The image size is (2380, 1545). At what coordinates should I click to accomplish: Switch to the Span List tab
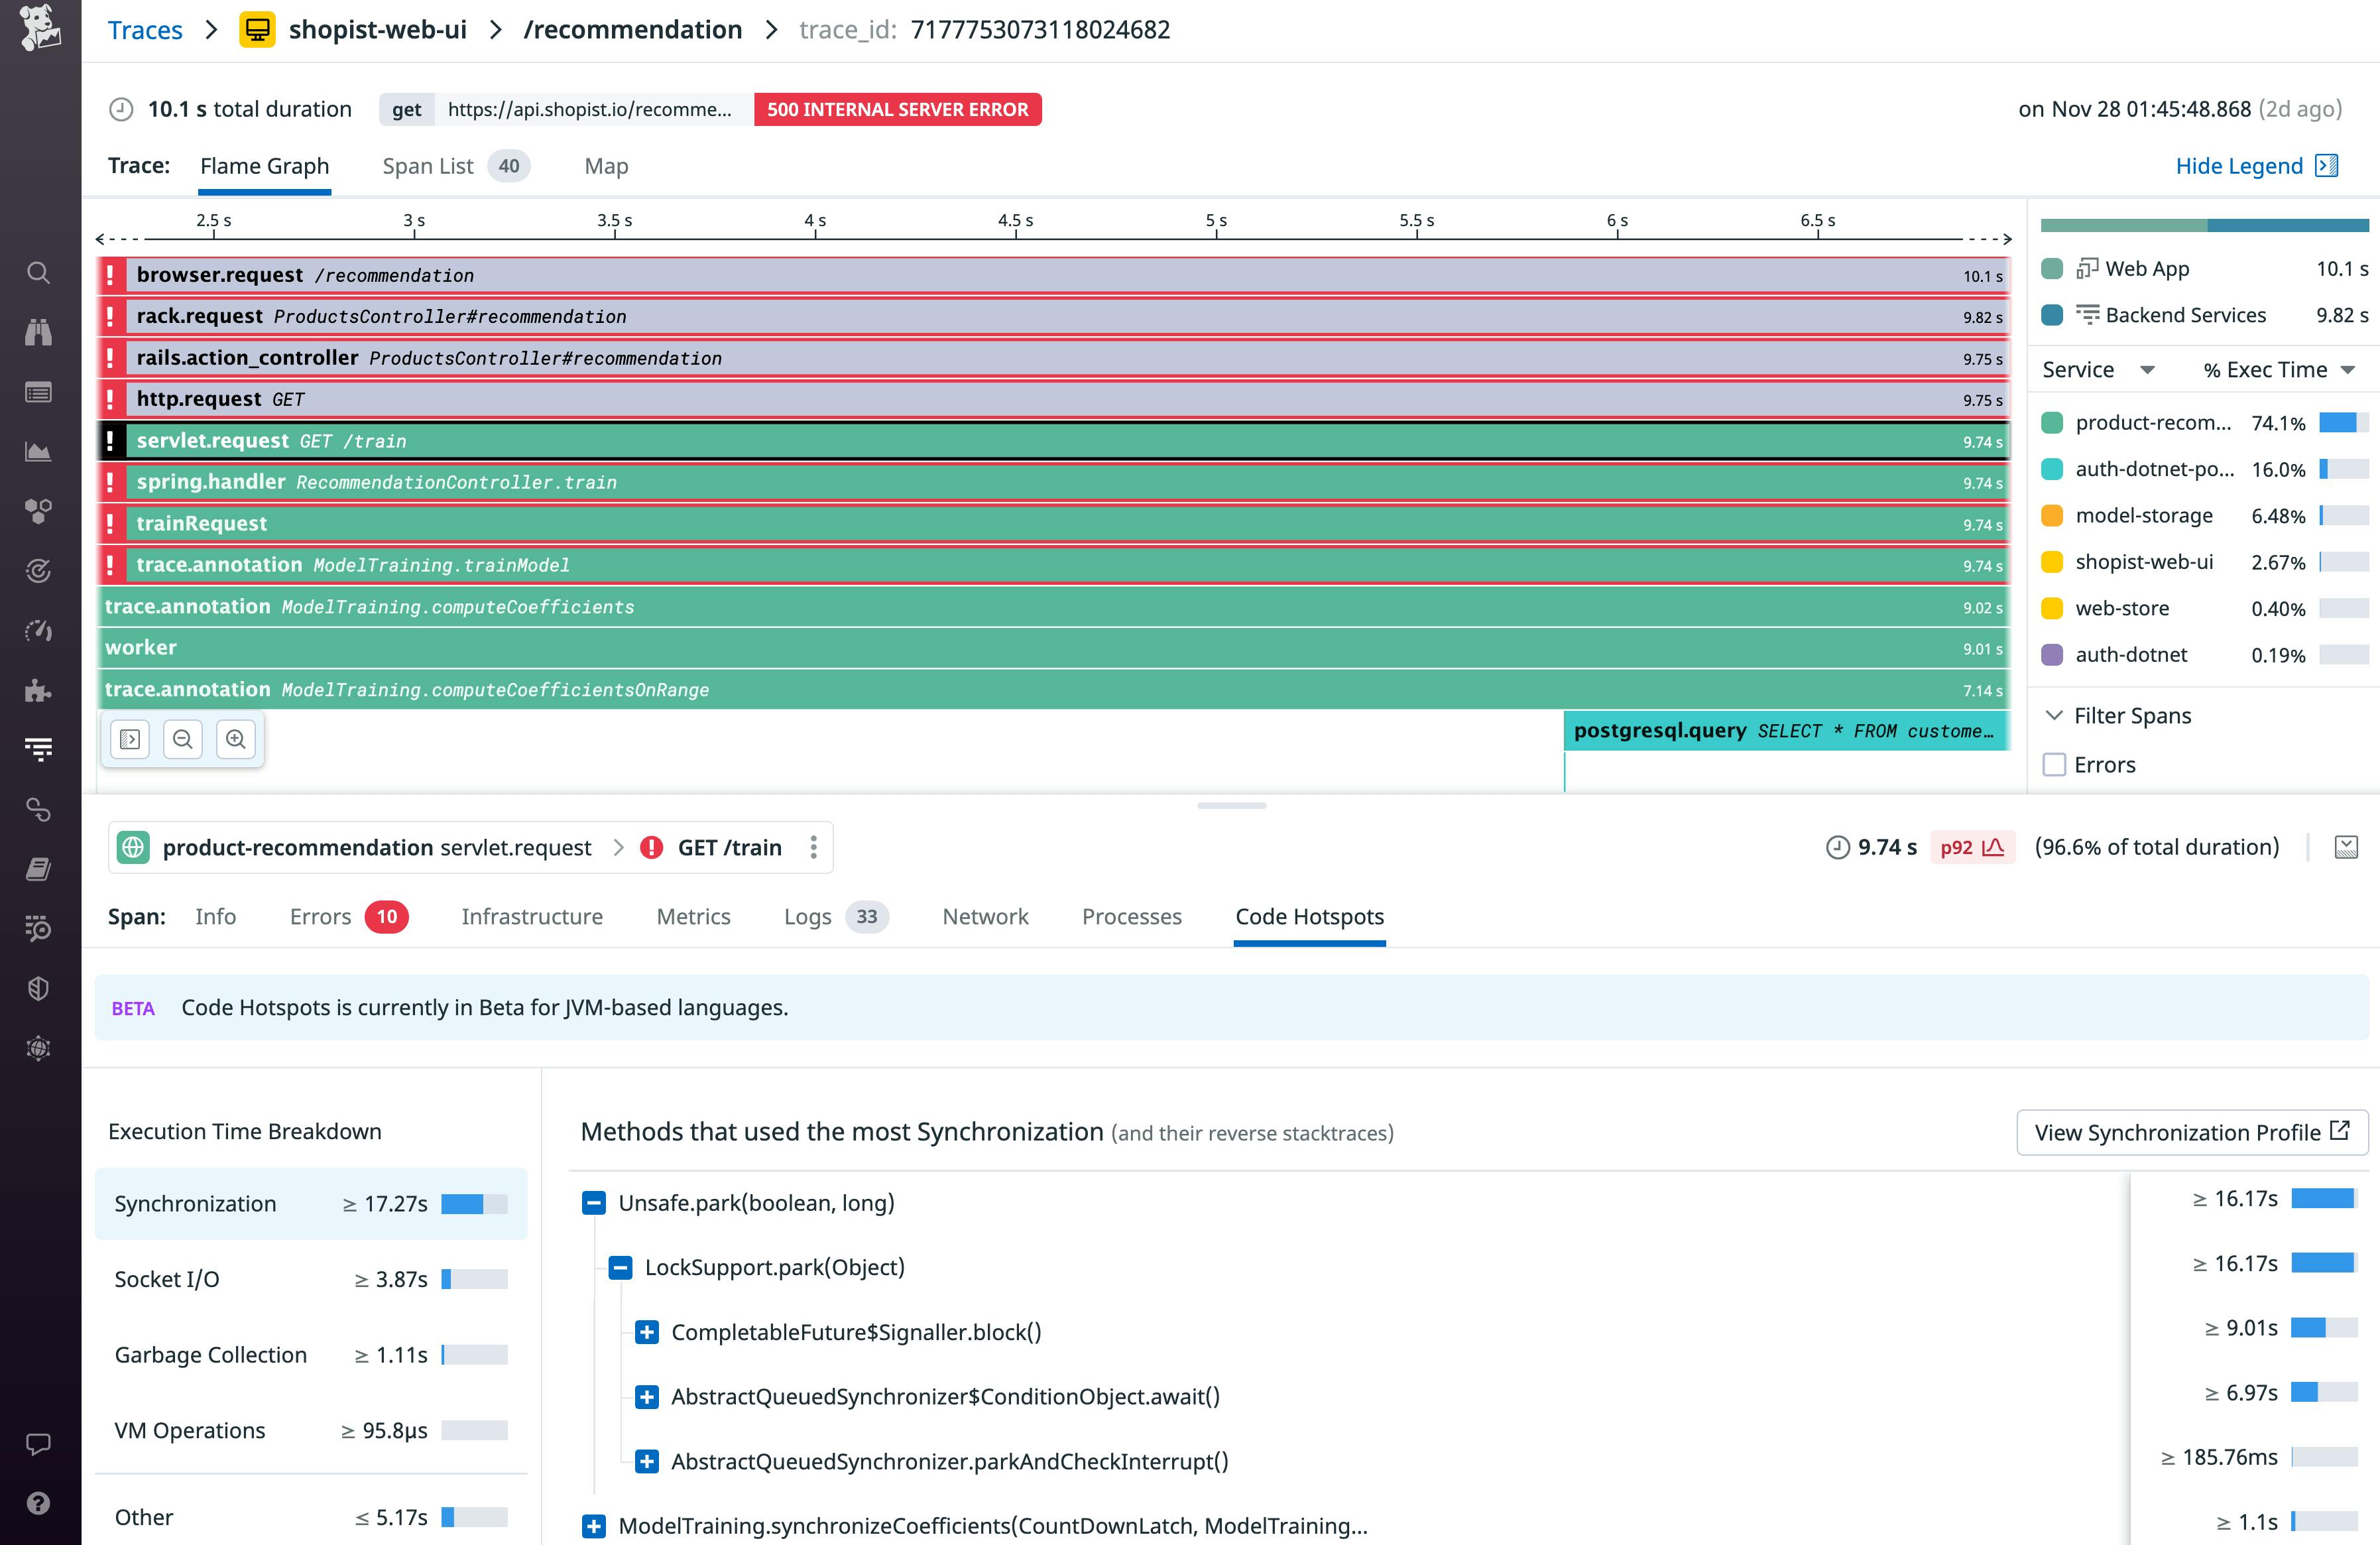click(428, 166)
